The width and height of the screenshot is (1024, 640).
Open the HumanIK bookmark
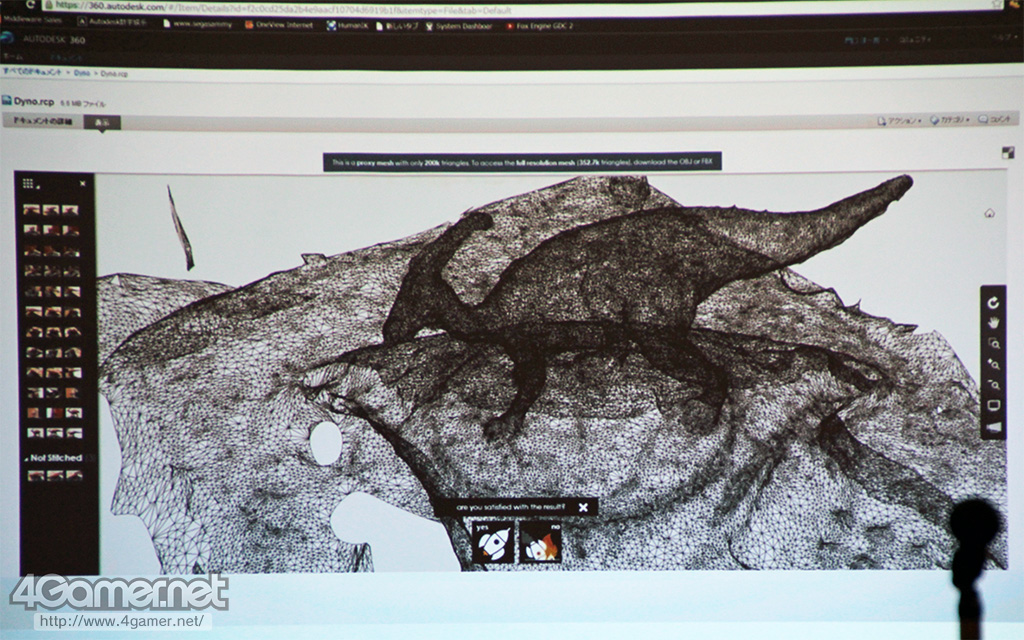pos(347,25)
